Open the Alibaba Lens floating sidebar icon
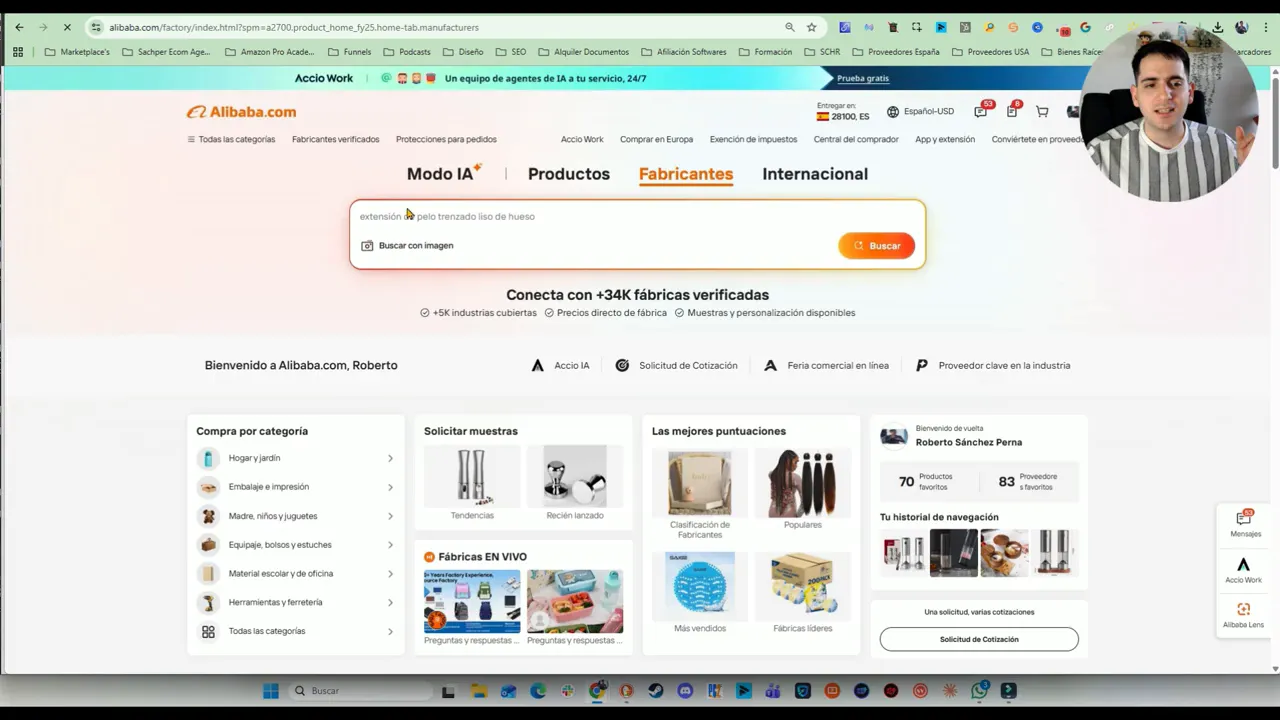Viewport: 1280px width, 720px height. [1243, 615]
